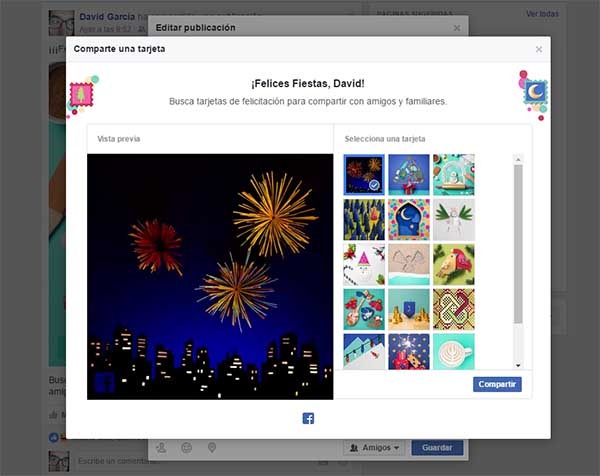
Task: Close the Comparte una tarjeta dialog
Action: [x=539, y=49]
